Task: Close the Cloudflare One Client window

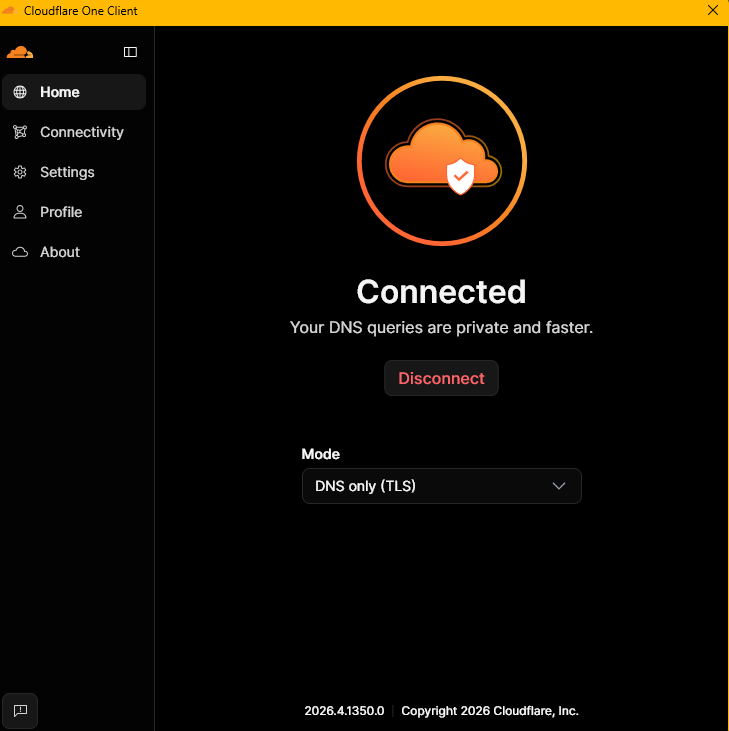Action: point(713,10)
